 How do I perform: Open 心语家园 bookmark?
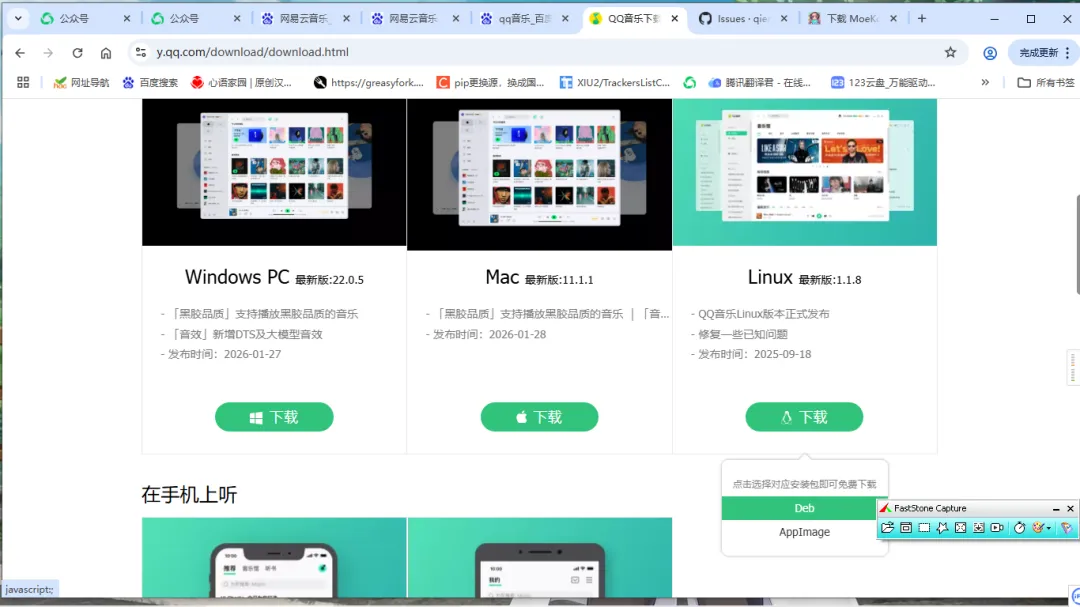241,83
